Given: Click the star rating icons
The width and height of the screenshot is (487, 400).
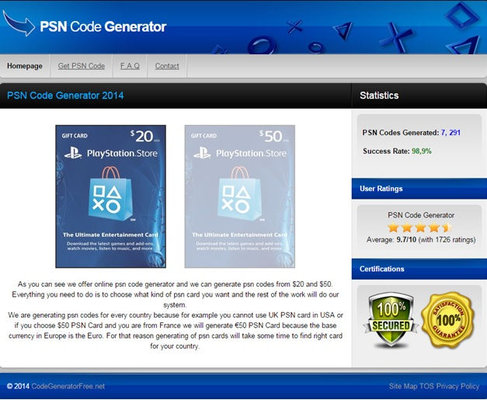Looking at the screenshot, I should [x=420, y=228].
